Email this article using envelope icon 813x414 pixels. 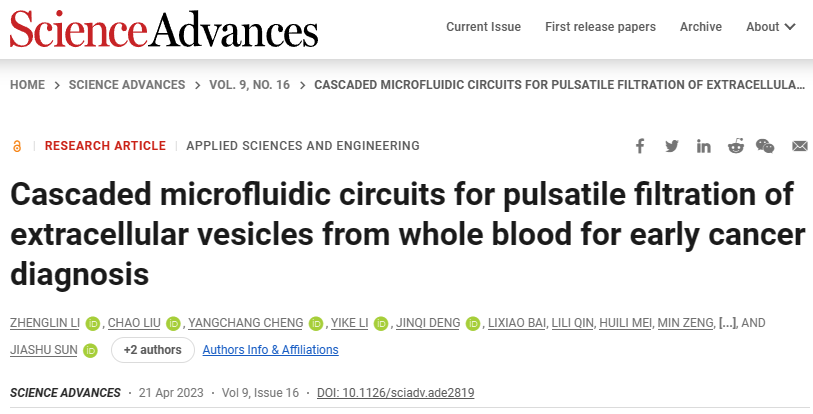click(799, 146)
